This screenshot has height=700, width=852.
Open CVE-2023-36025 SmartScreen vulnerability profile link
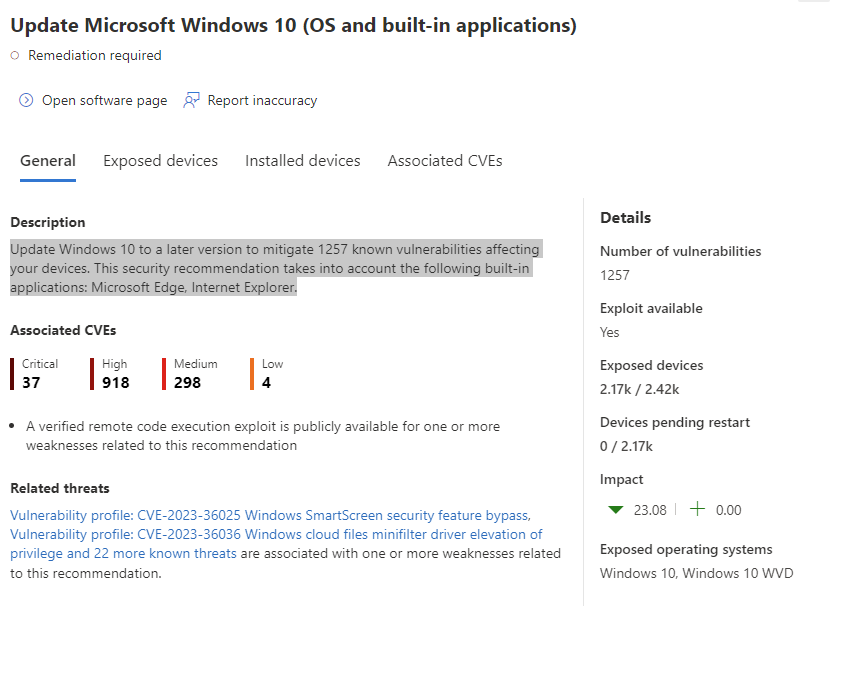click(x=271, y=515)
